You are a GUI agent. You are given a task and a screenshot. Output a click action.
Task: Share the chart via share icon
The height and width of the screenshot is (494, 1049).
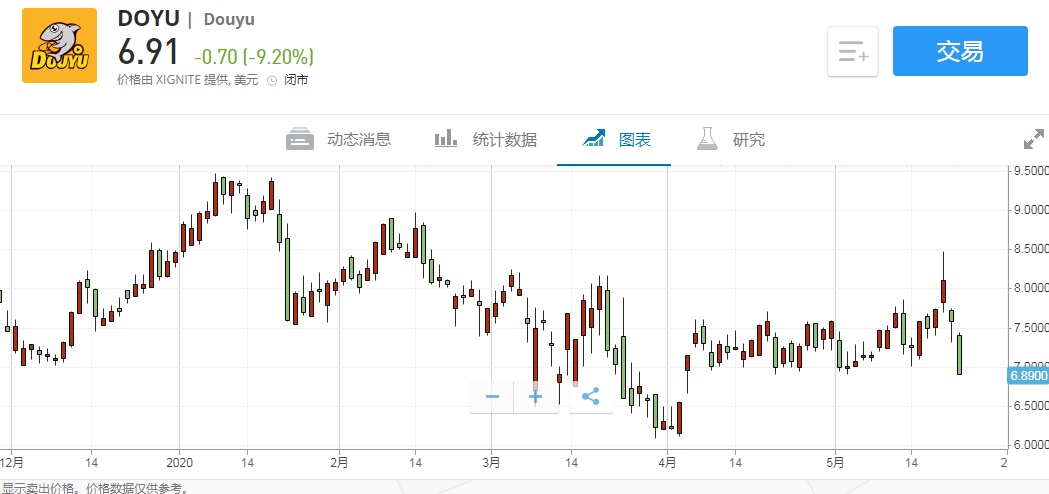click(x=590, y=397)
